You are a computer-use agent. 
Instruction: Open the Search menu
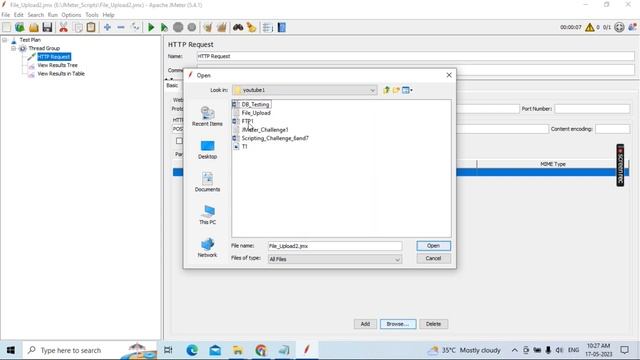36,15
